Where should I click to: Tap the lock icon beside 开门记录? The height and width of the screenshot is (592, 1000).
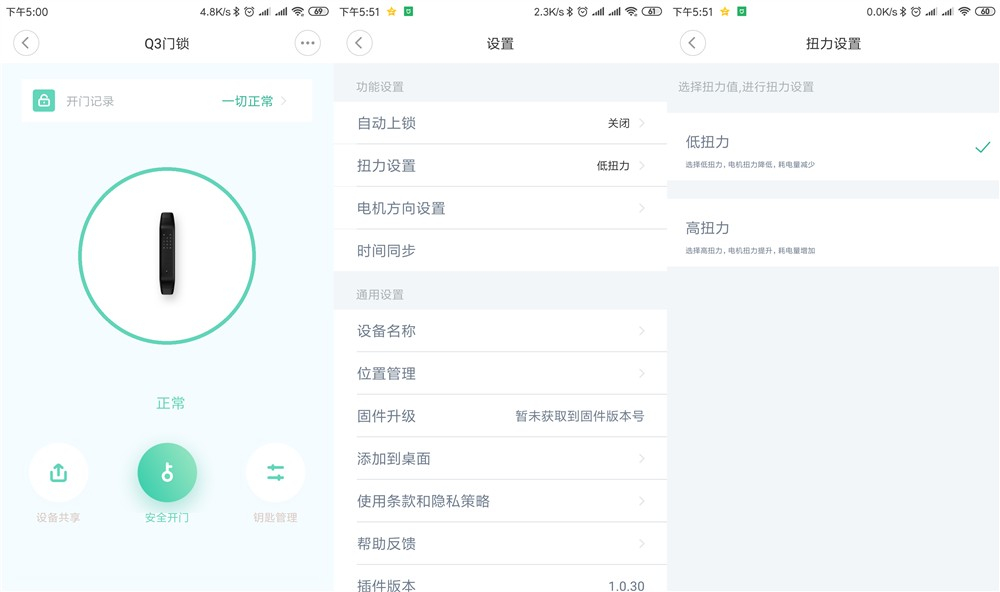pos(46,100)
